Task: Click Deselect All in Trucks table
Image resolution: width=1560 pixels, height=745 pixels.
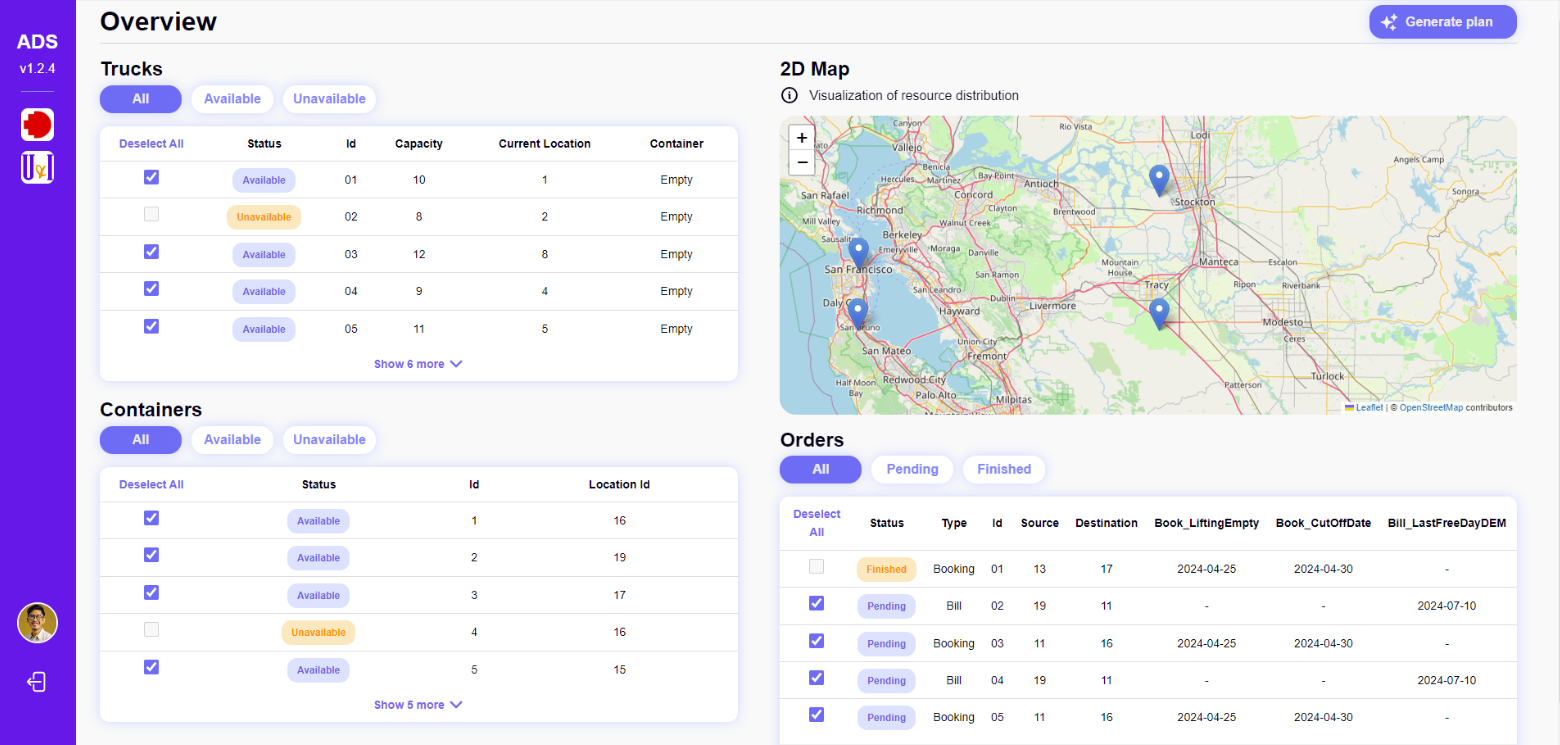Action: tap(151, 144)
